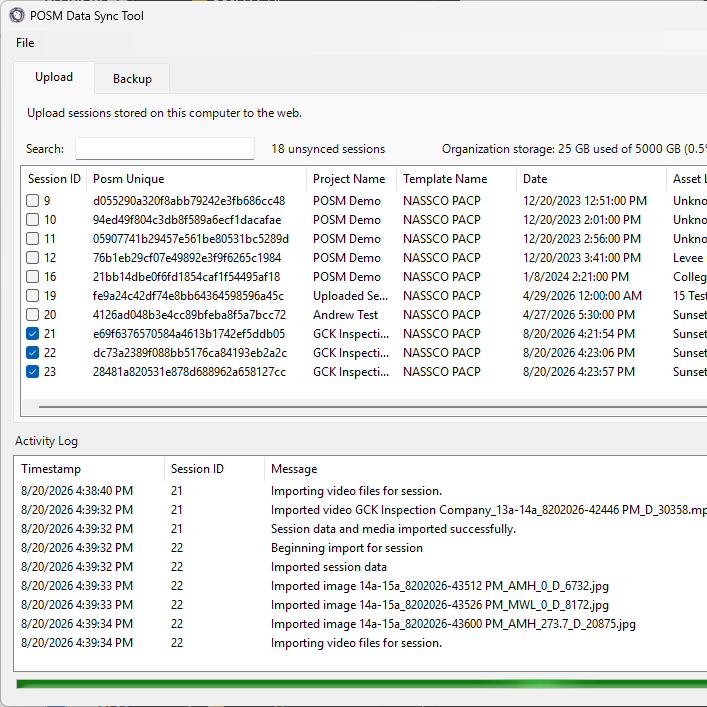This screenshot has height=707, width=707.
Task: Open the File menu
Action: click(x=25, y=43)
